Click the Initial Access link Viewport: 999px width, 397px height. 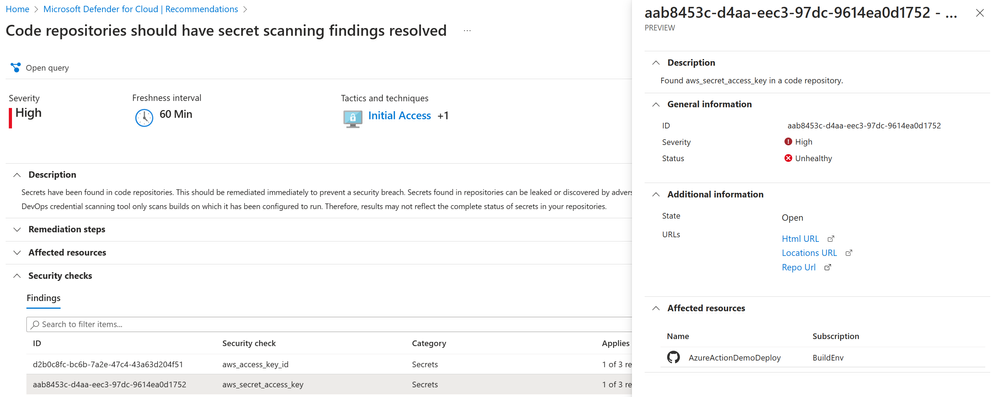(399, 116)
